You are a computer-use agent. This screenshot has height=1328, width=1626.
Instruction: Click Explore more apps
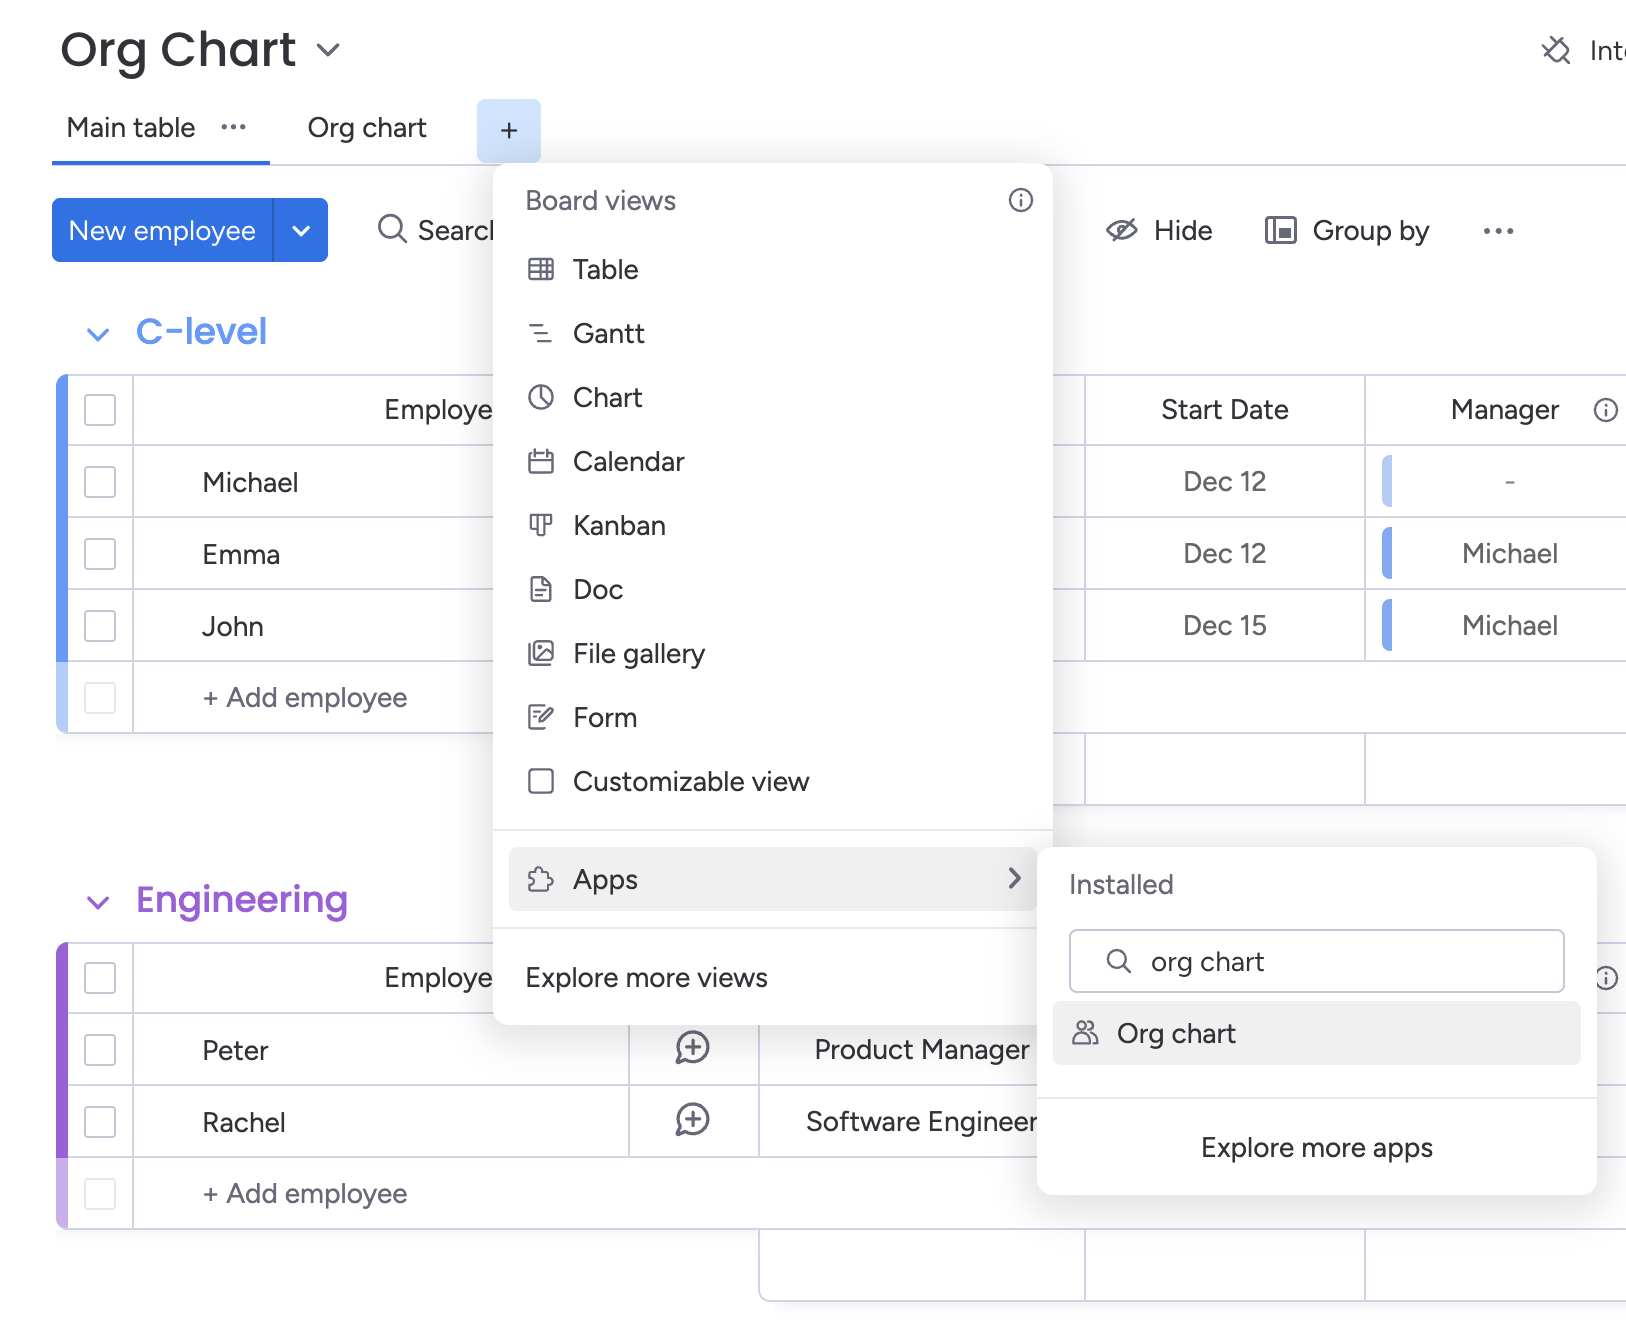pos(1316,1148)
